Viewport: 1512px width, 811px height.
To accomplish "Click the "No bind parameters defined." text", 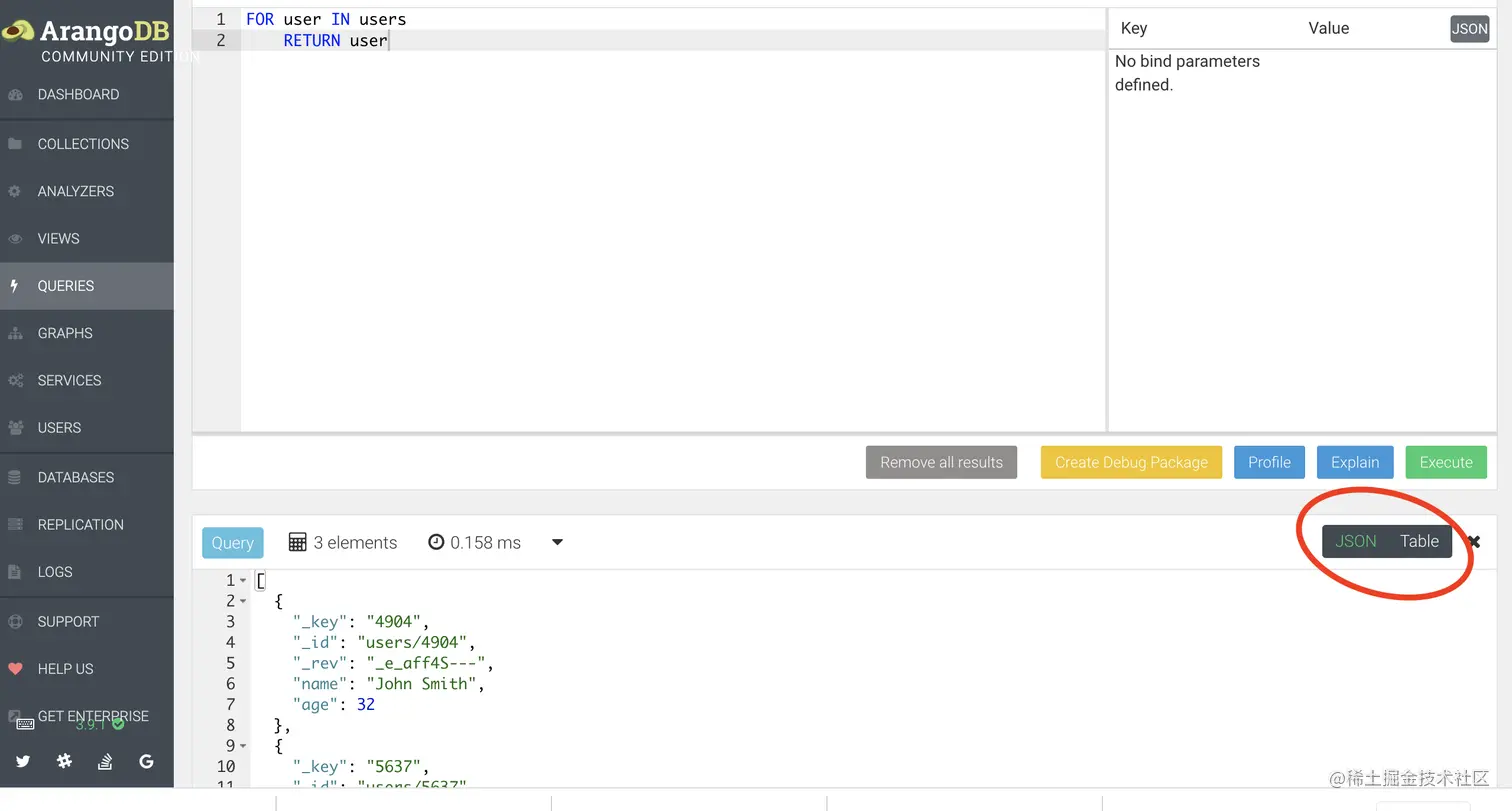I will [x=1187, y=73].
